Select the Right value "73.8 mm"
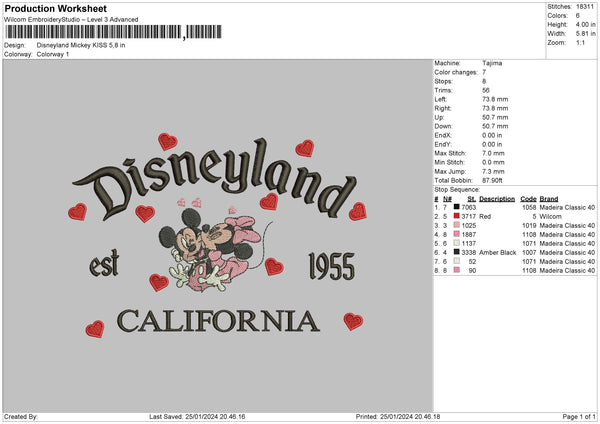The image size is (600, 424). point(495,108)
